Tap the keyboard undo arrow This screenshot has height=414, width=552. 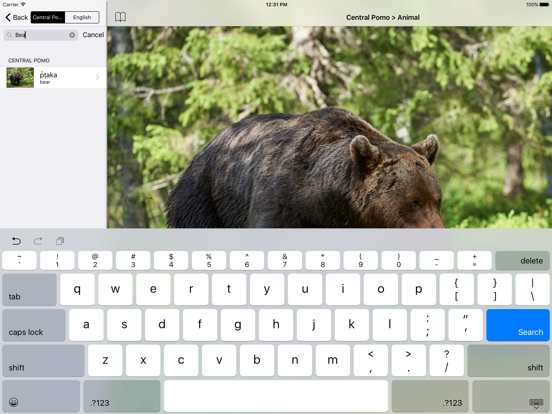click(x=16, y=241)
